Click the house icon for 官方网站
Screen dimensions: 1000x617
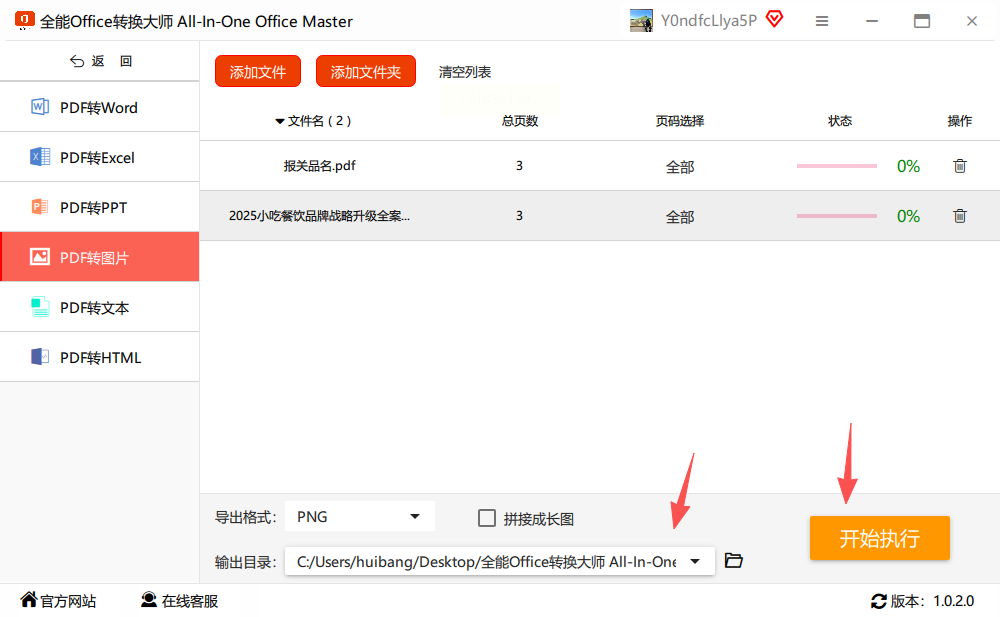[x=29, y=599]
